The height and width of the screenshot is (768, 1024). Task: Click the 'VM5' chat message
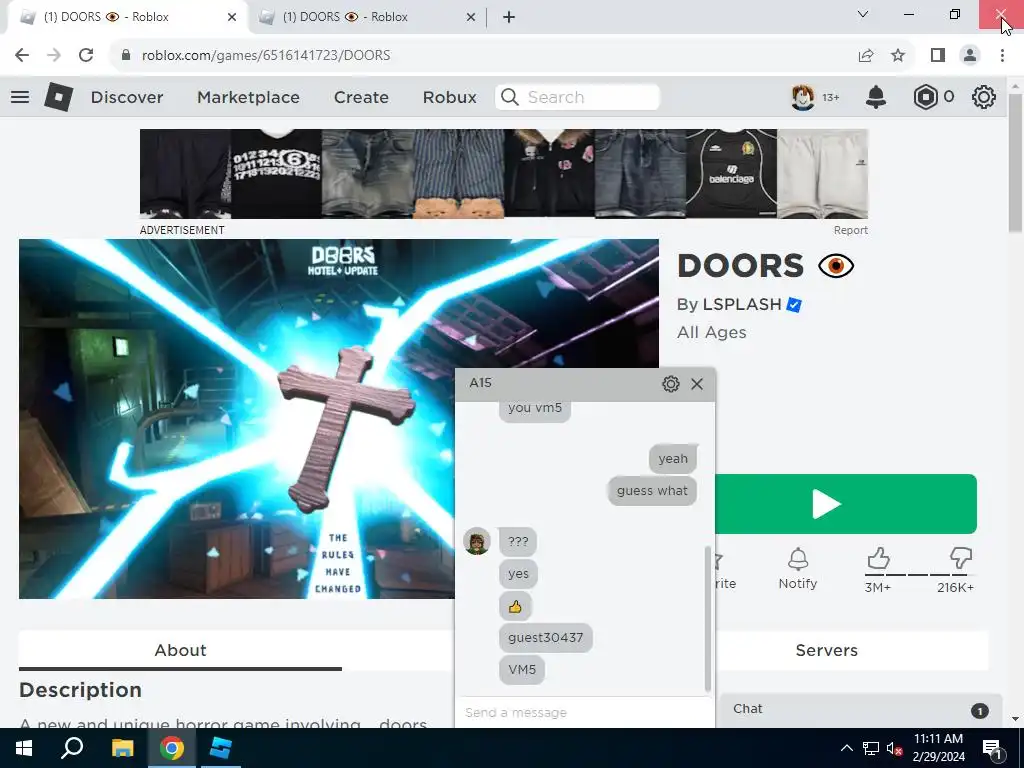(x=522, y=669)
